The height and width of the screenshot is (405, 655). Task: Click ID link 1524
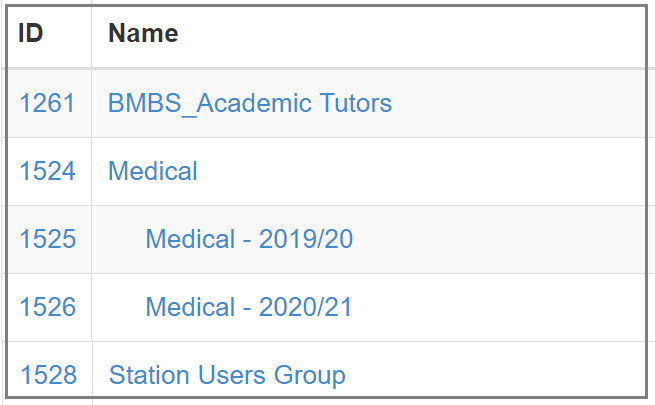pyautogui.click(x=47, y=171)
